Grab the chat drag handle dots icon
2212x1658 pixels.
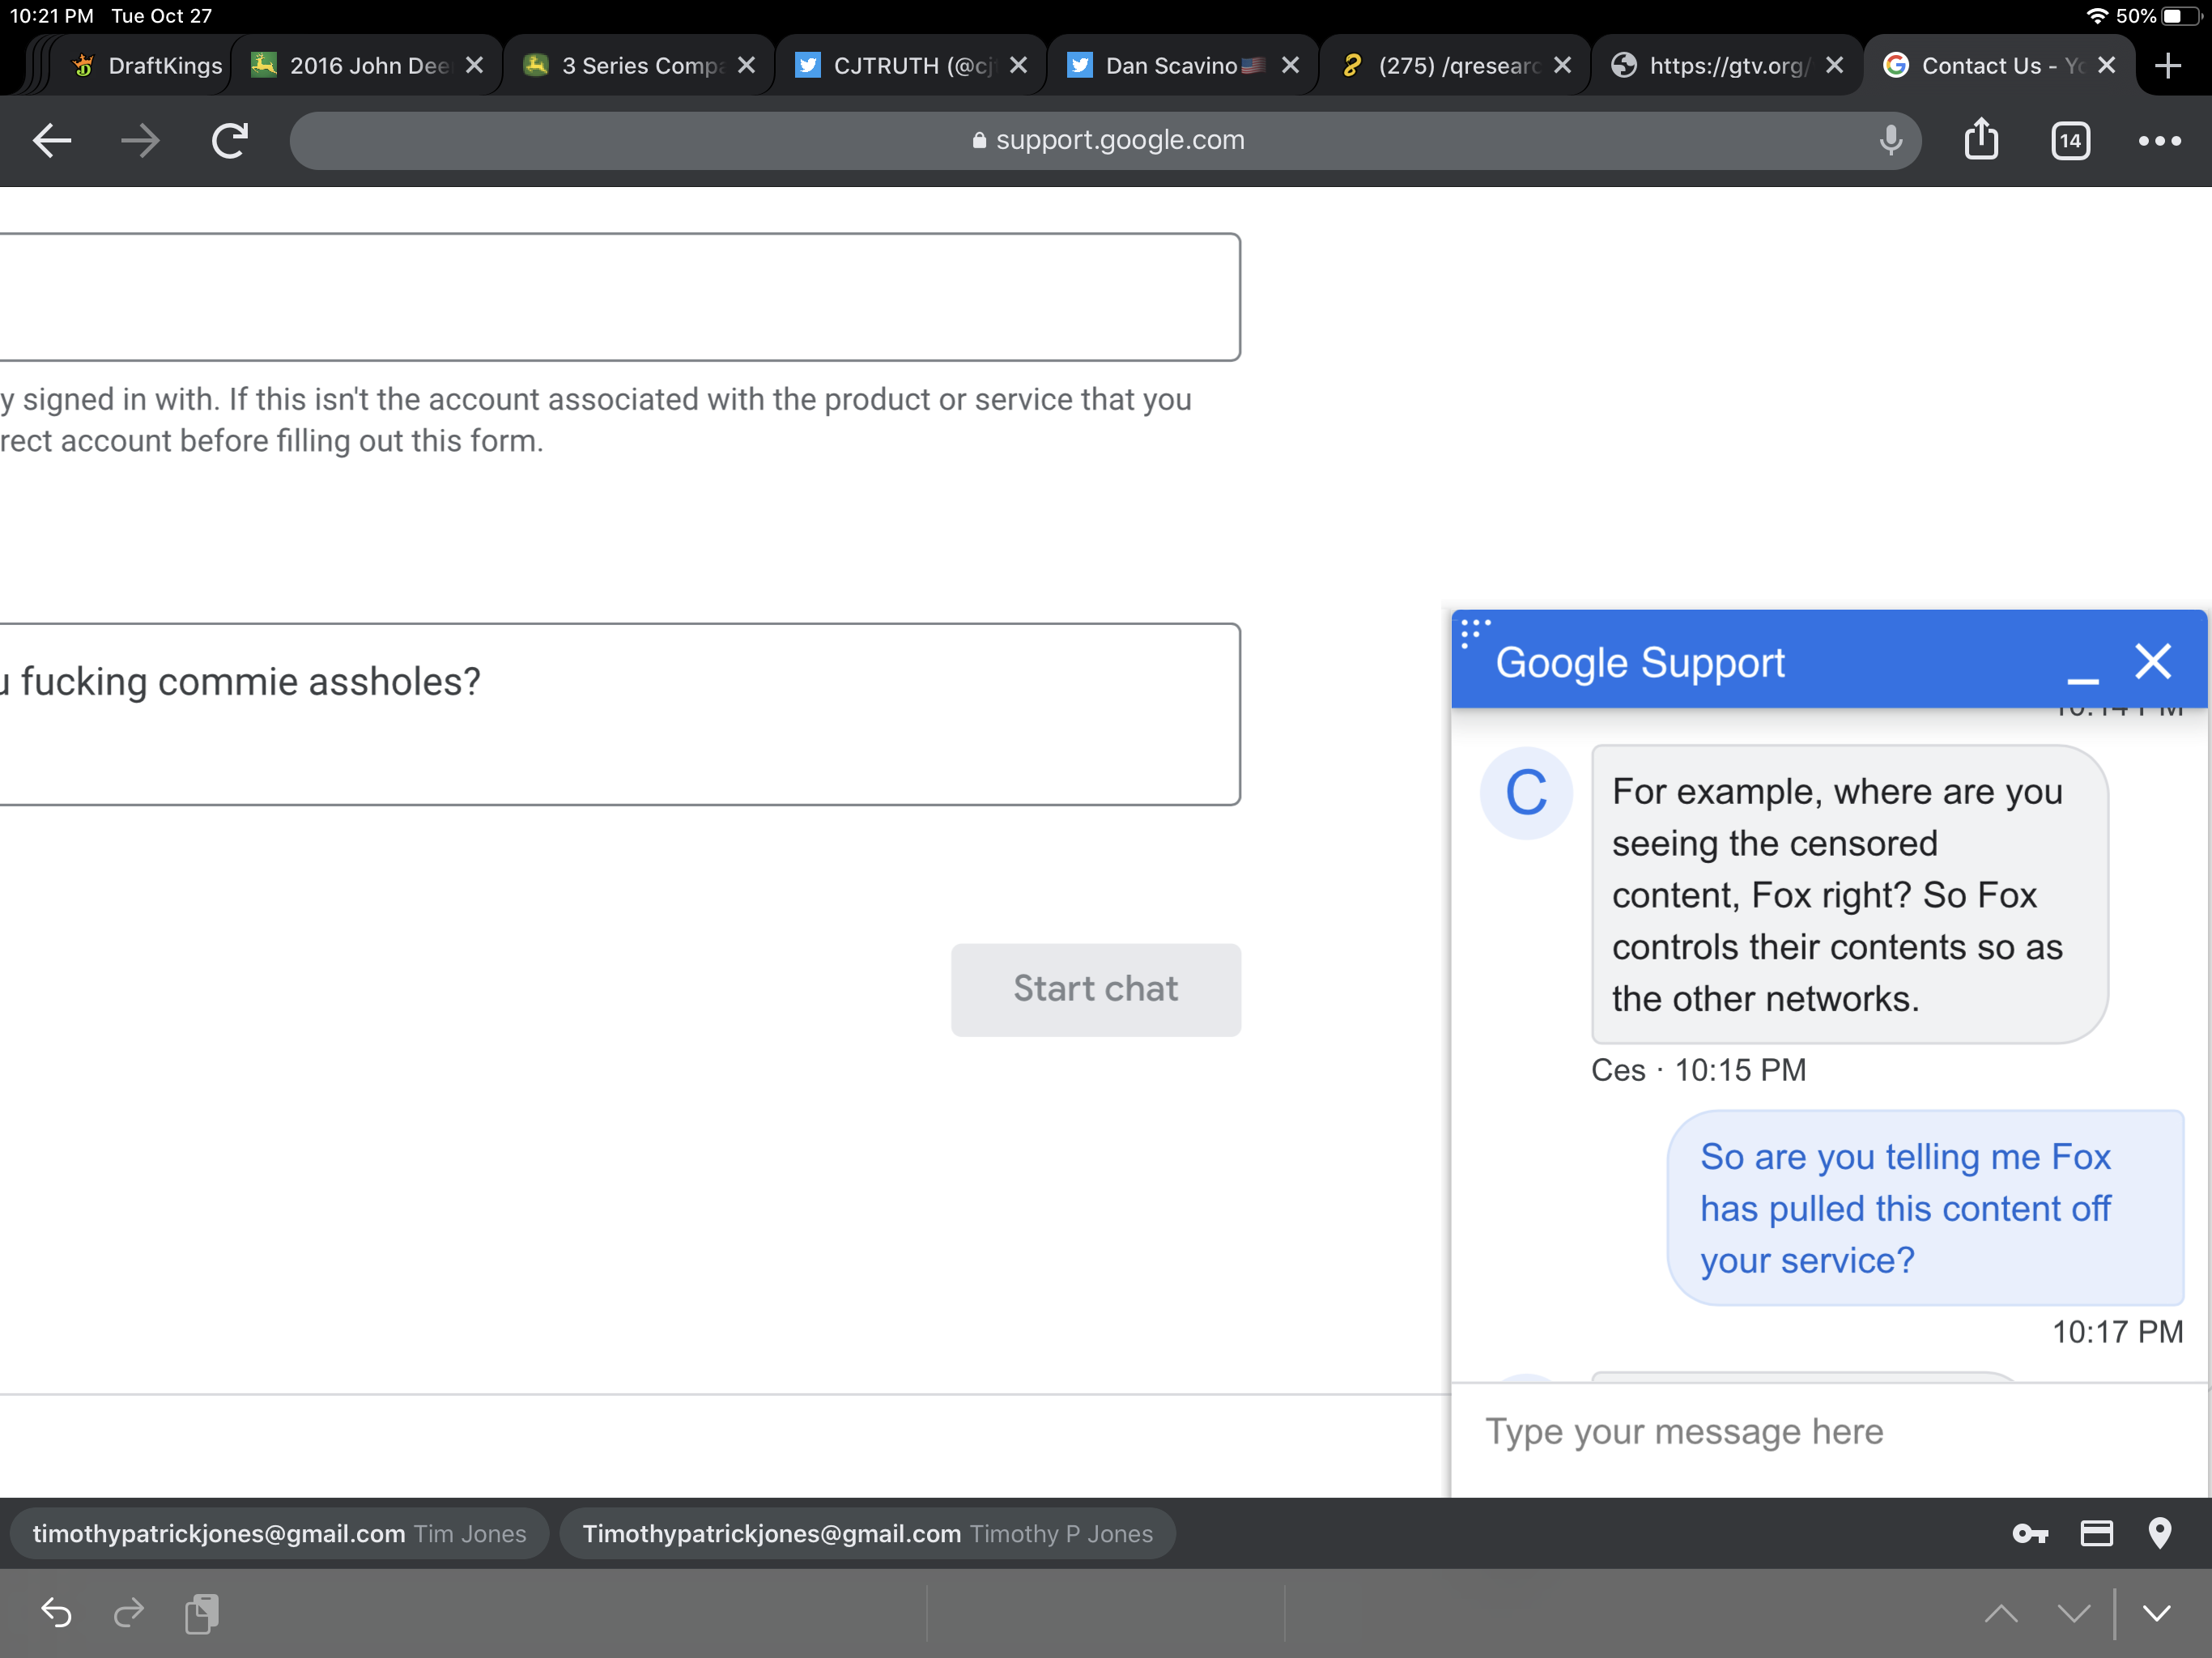[1474, 633]
